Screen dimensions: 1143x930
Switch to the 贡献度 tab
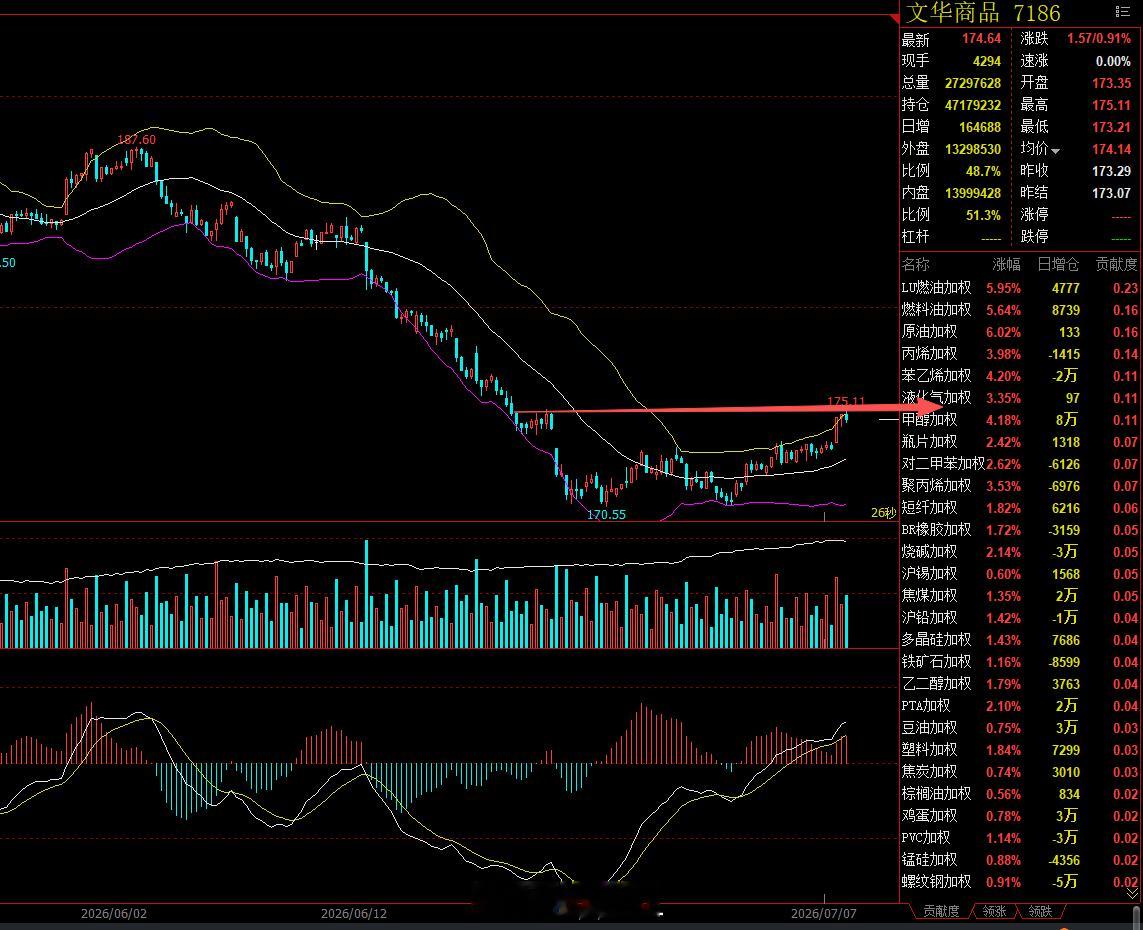[x=941, y=911]
